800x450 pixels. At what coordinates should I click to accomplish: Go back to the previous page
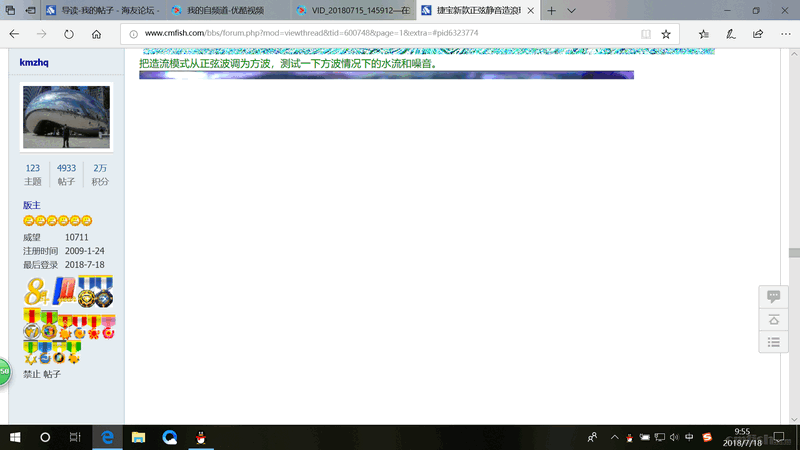coord(14,34)
